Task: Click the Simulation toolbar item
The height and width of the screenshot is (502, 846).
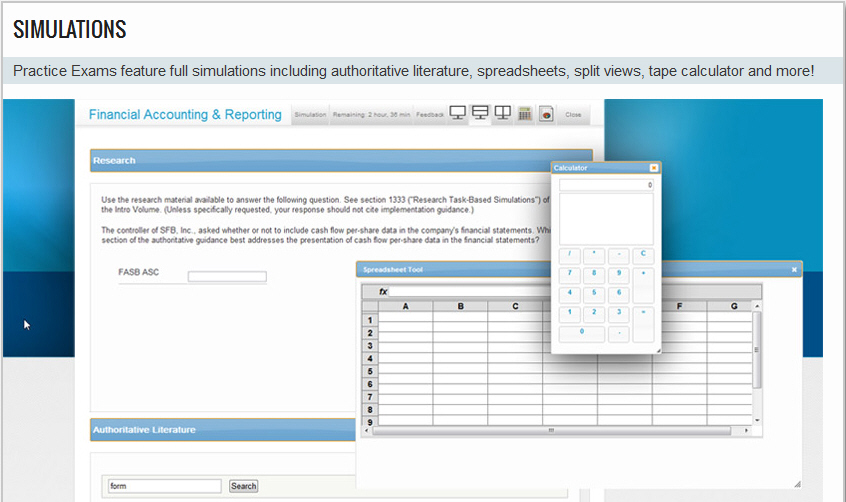Action: [310, 115]
